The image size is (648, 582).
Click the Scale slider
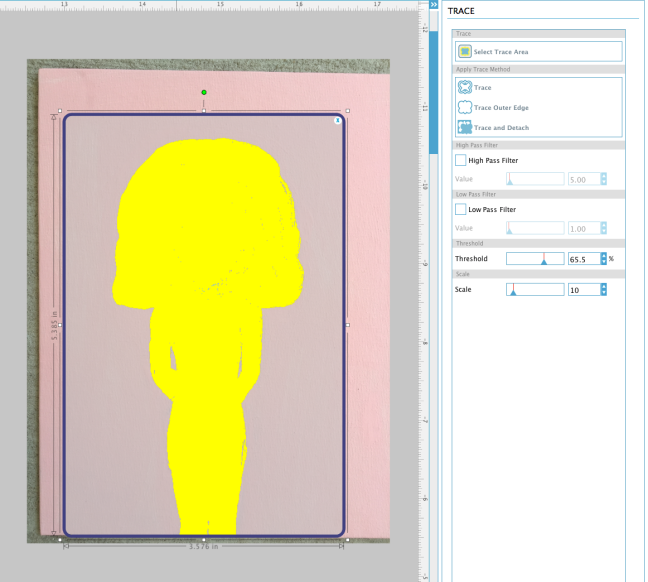tap(535, 289)
